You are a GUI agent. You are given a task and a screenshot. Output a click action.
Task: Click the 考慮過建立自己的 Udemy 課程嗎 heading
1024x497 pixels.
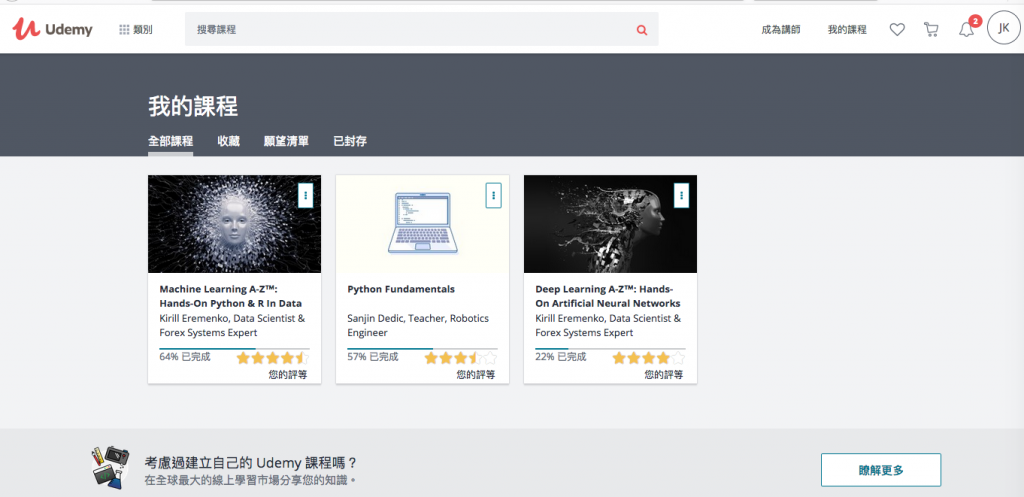(x=251, y=463)
